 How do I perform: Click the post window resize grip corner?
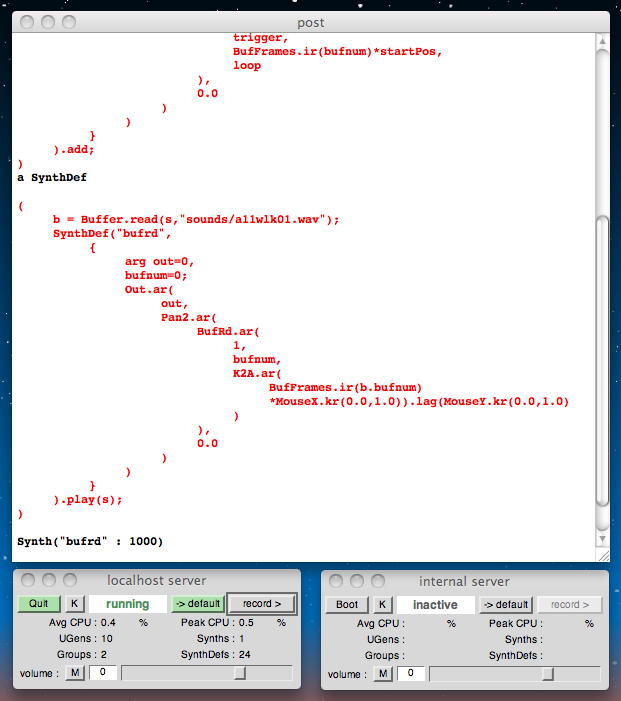pos(603,555)
